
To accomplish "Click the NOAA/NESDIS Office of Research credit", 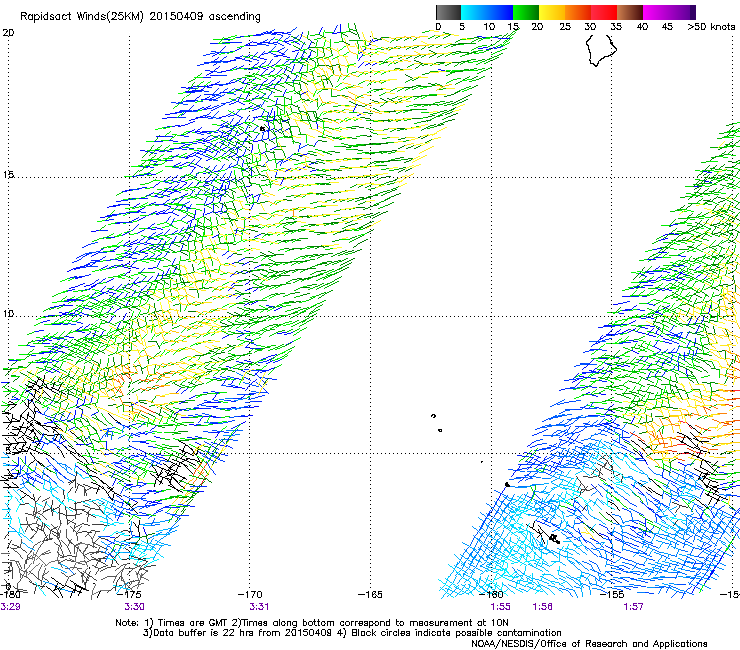I will pyautogui.click(x=589, y=644).
